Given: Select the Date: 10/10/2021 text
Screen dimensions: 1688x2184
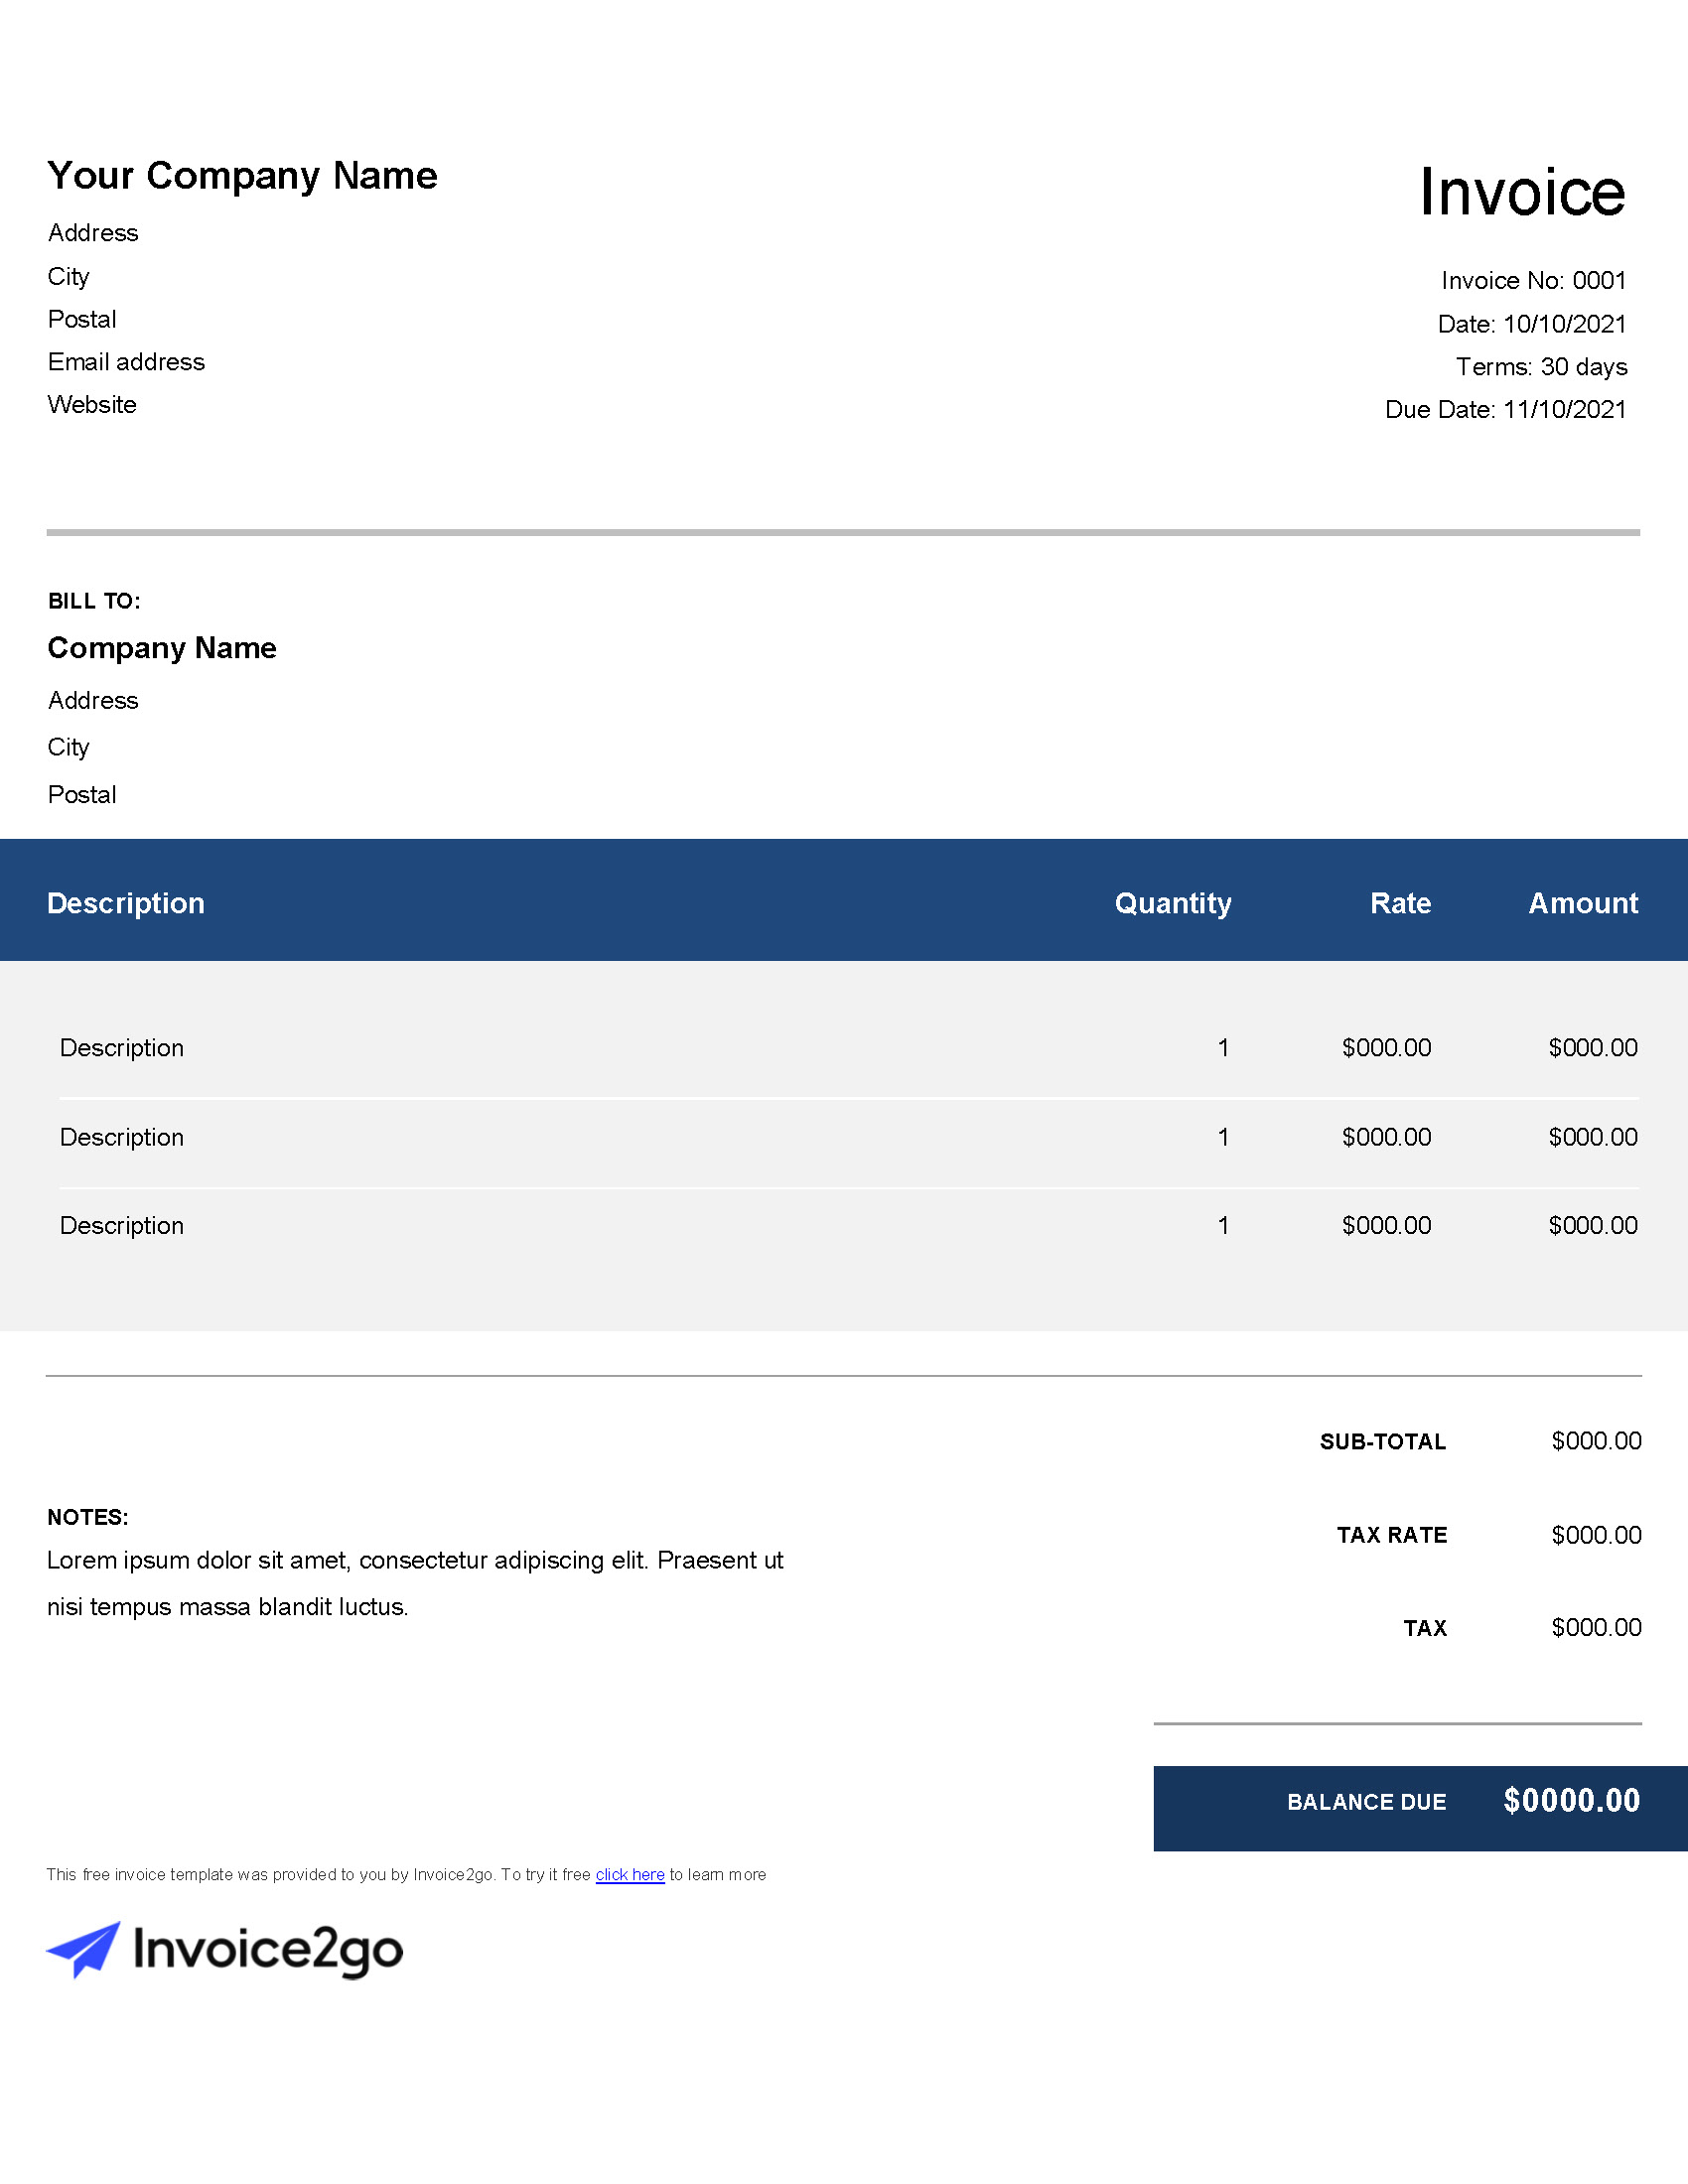Looking at the screenshot, I should coord(1531,324).
